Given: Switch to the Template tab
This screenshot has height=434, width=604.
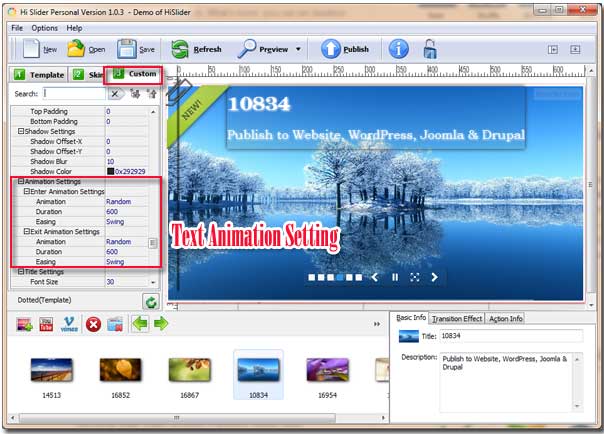Looking at the screenshot, I should coord(39,75).
